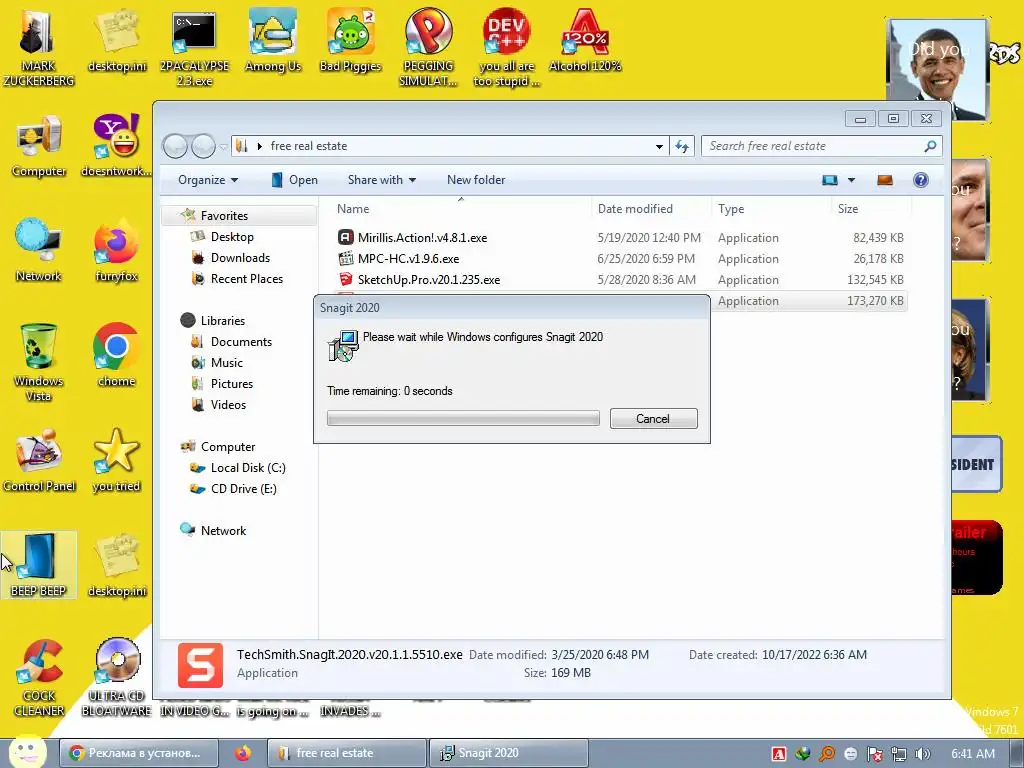The image size is (1024, 768).
Task: Click the Search free real estate box
Action: click(x=822, y=146)
